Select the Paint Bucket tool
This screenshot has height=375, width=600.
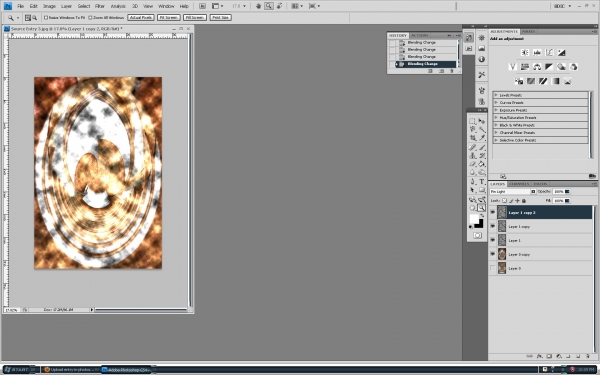click(x=482, y=164)
